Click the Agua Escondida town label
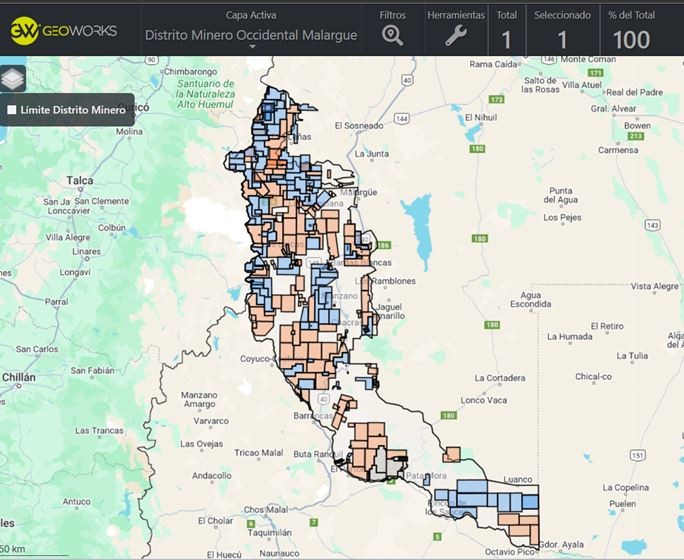The height and width of the screenshot is (560, 684). [x=530, y=301]
